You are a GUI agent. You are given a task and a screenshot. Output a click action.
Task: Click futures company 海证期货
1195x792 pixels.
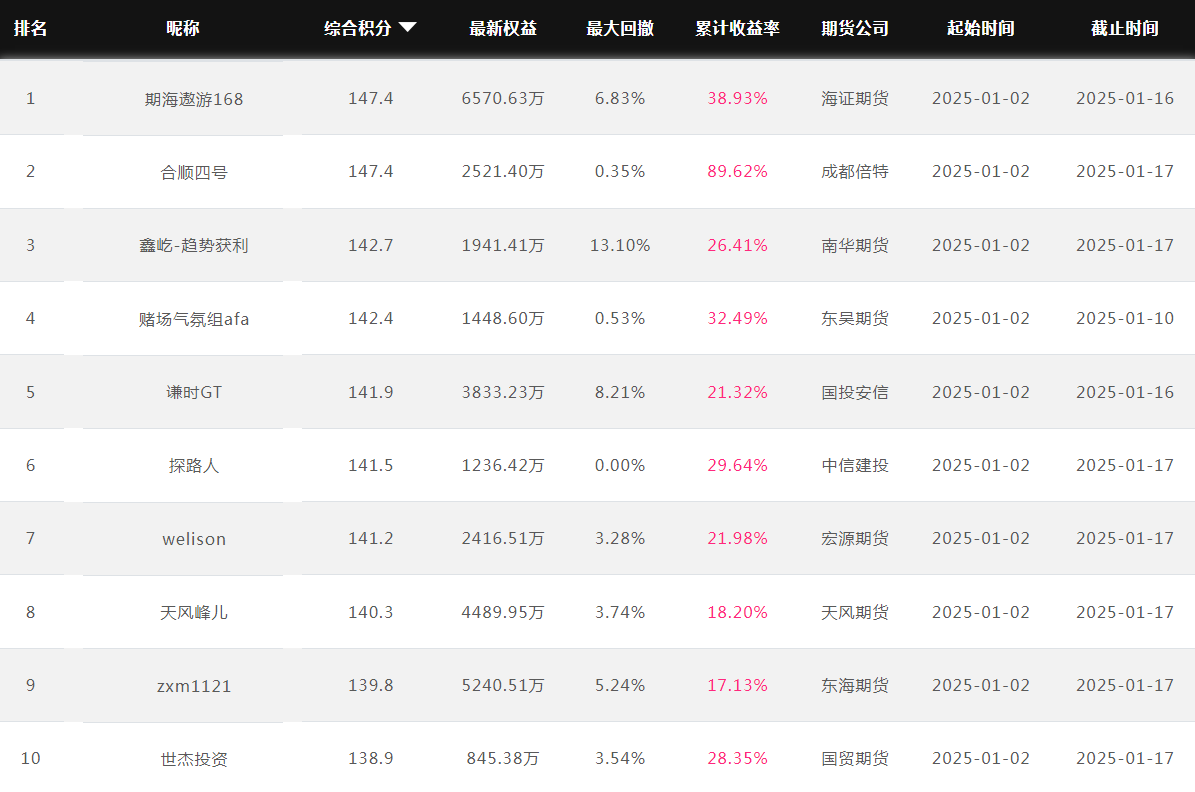(854, 98)
